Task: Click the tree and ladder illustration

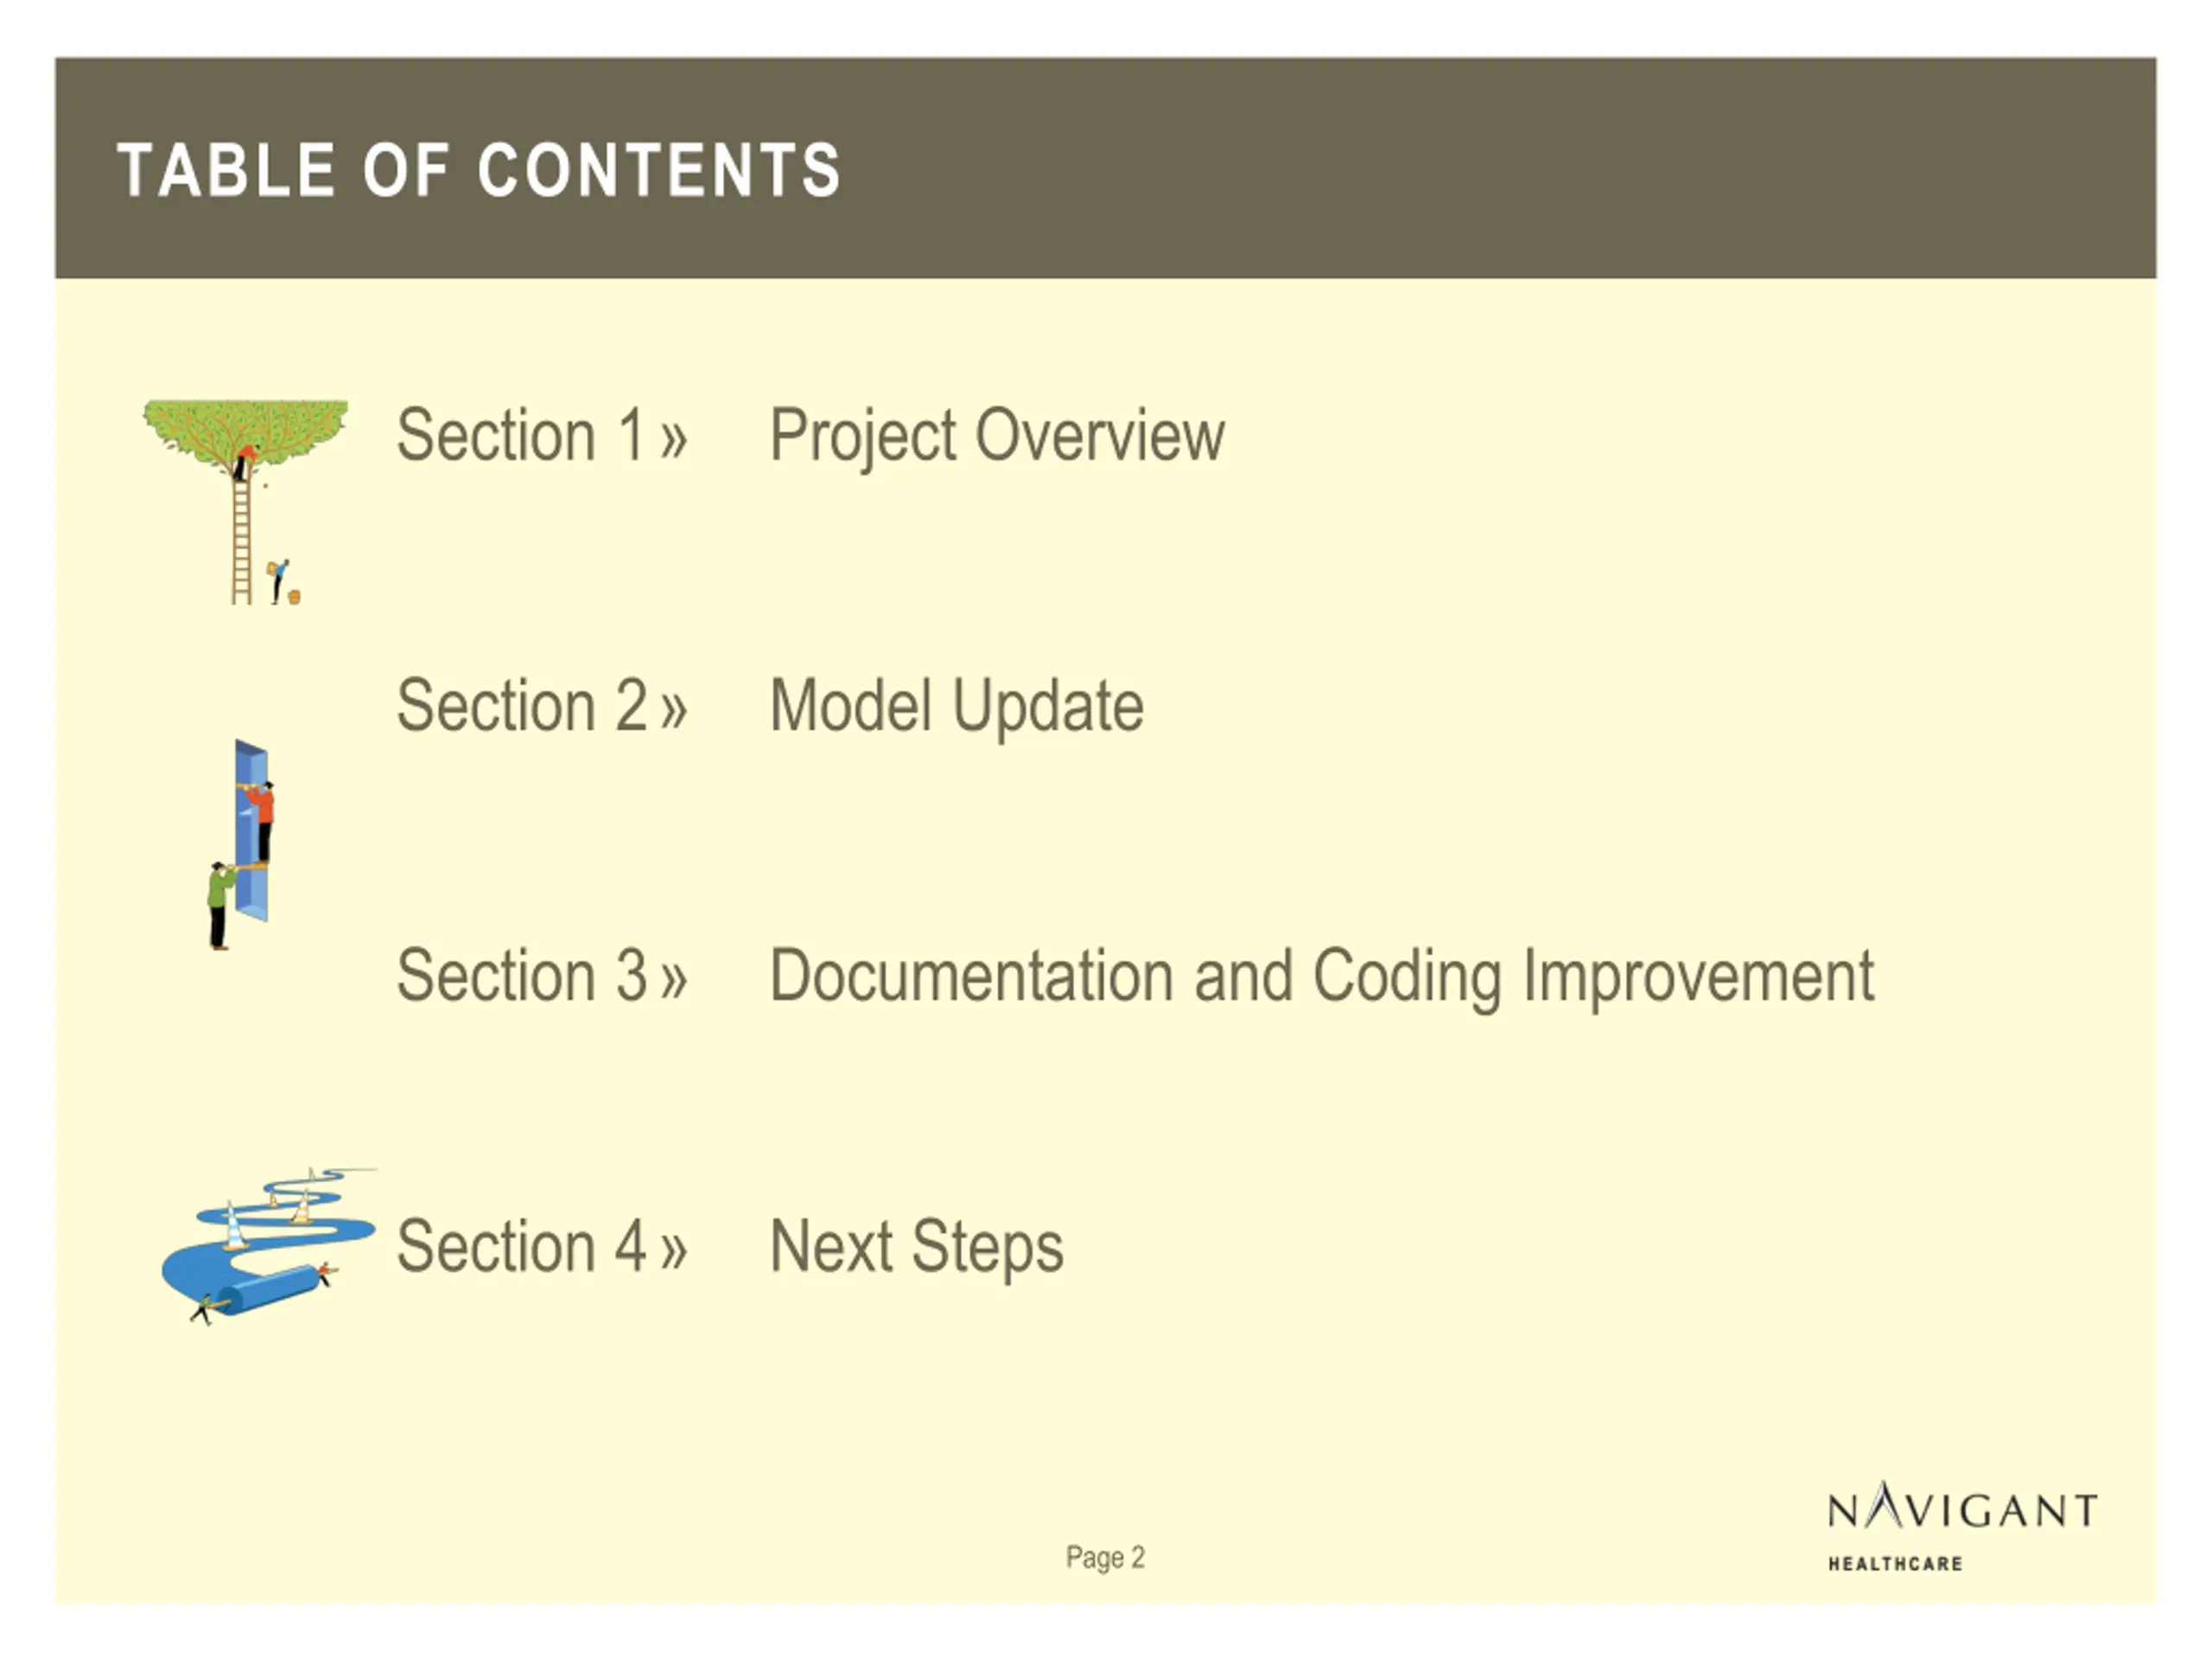Action: [x=246, y=502]
